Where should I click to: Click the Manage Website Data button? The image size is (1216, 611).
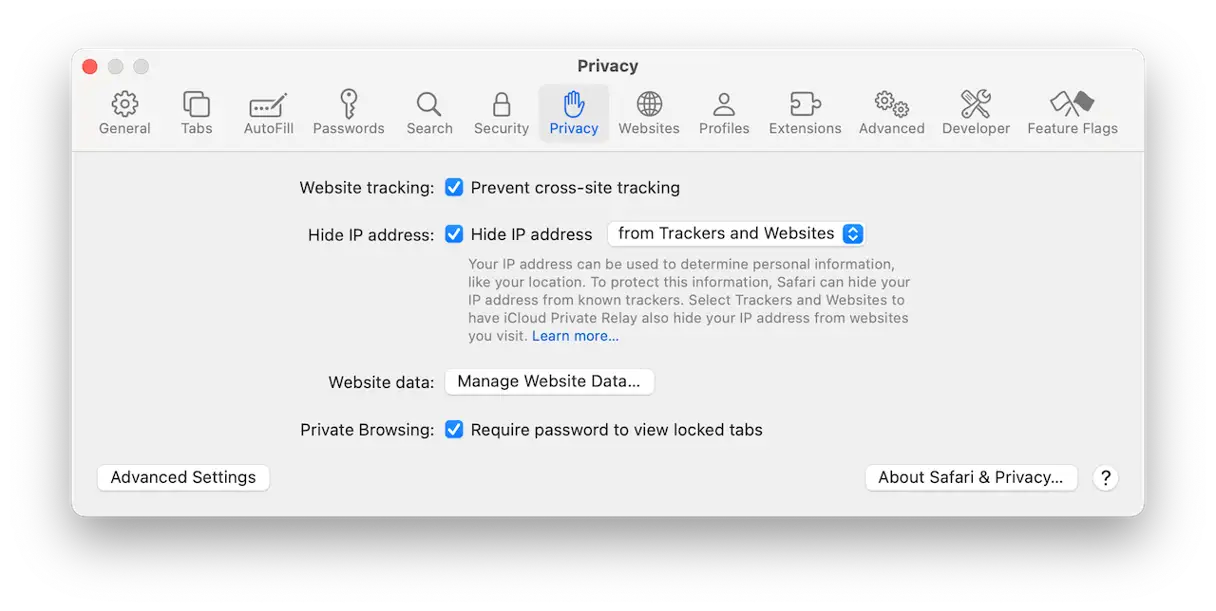[548, 381]
